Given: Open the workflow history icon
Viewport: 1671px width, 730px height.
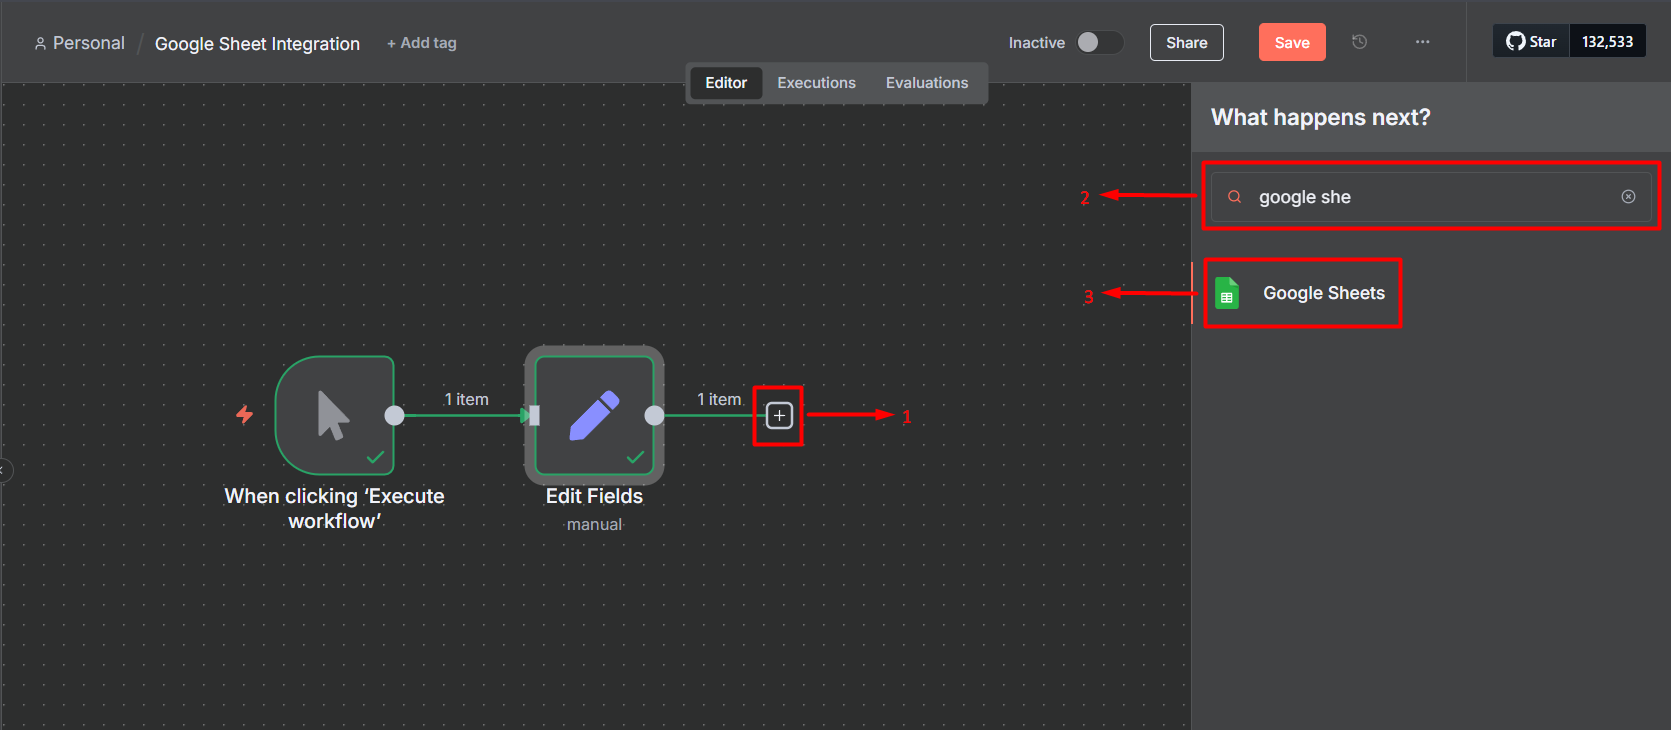Looking at the screenshot, I should (x=1359, y=42).
